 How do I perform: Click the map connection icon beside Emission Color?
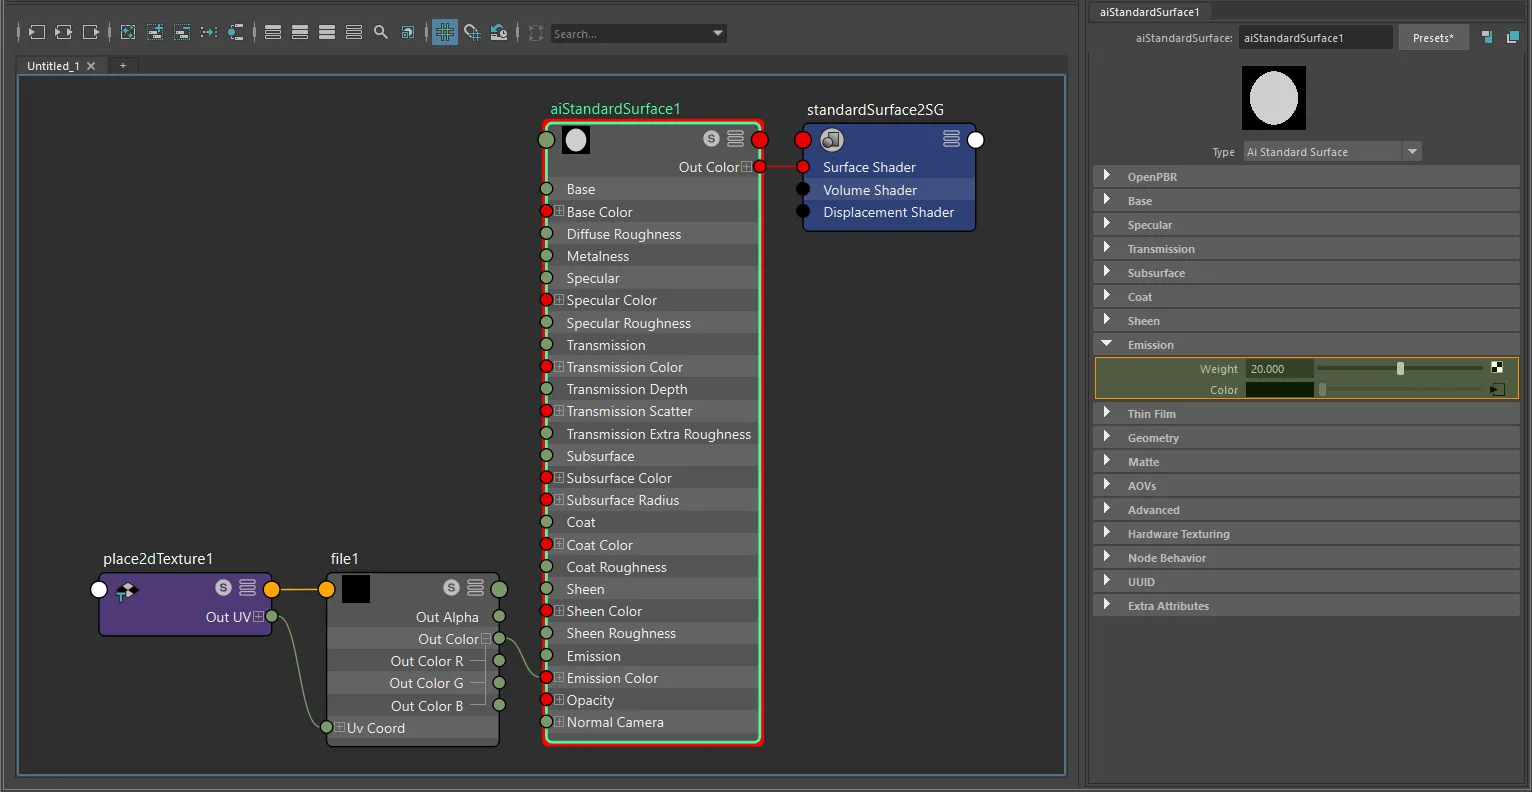coord(1497,390)
